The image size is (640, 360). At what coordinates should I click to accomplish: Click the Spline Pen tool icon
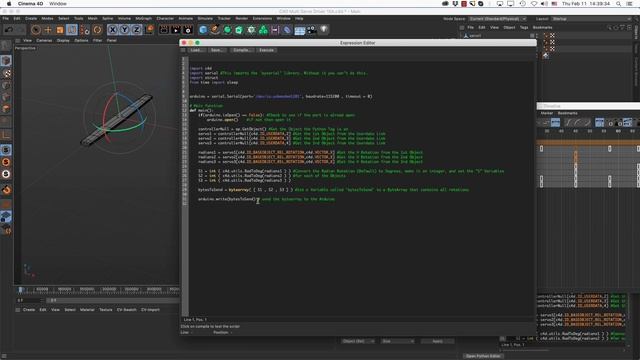pyautogui.click(x=215, y=30)
